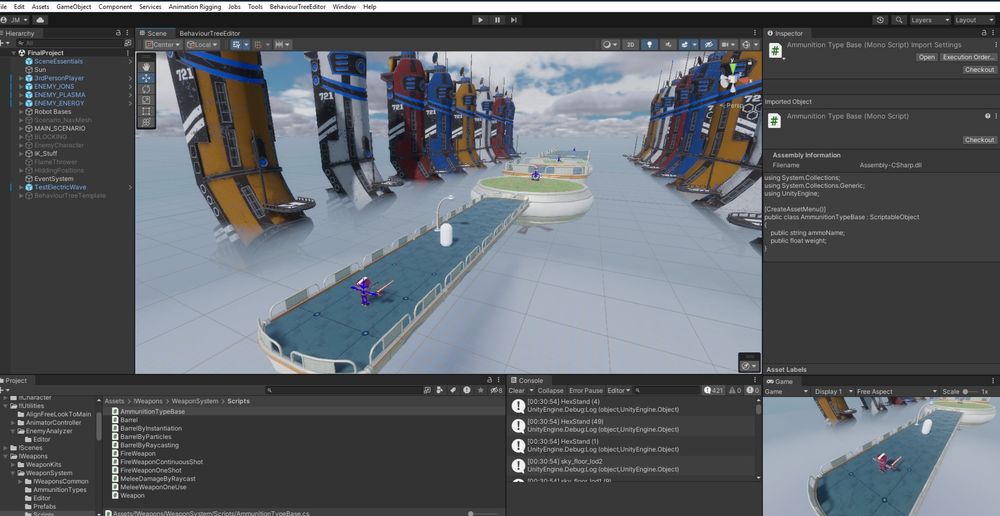Image resolution: width=1000 pixels, height=516 pixels.
Task: Toggle 2D view mode in Scene
Action: pos(630,45)
